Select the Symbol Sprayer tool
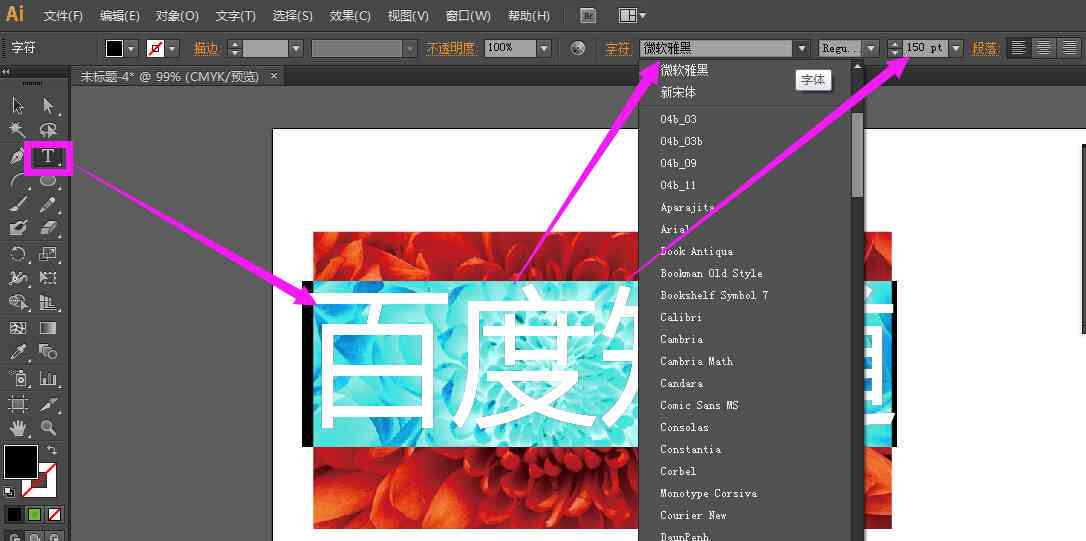Image resolution: width=1086 pixels, height=541 pixels. coord(18,378)
